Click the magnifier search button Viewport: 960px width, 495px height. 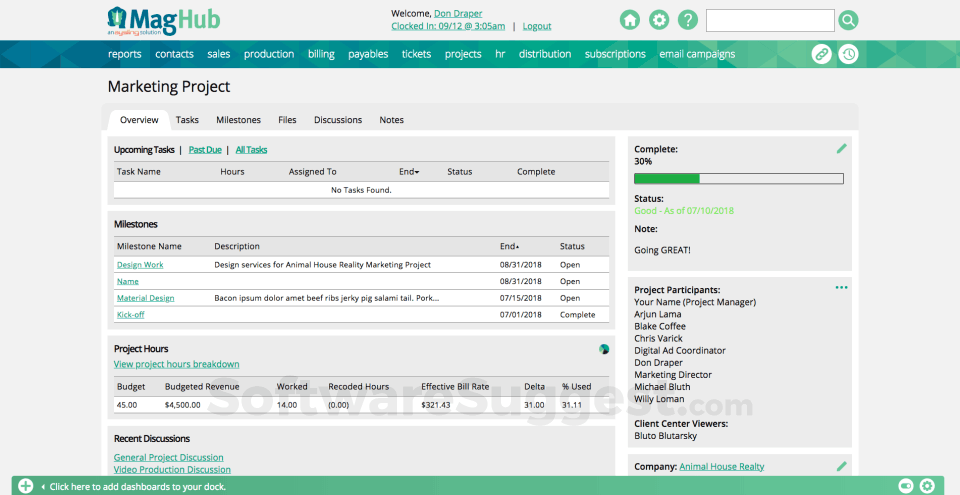pos(848,20)
